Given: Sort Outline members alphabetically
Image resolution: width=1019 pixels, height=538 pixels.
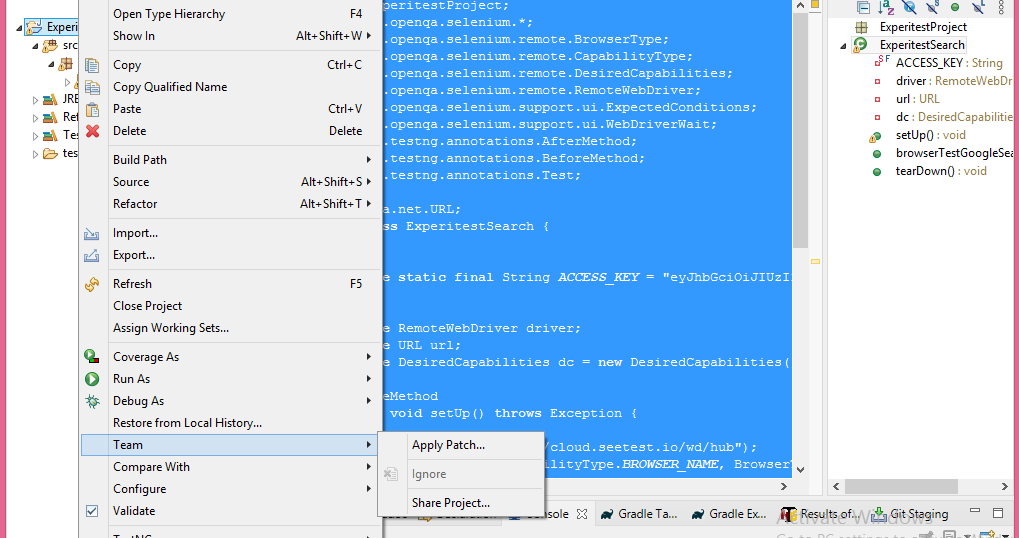Looking at the screenshot, I should coord(886,7).
